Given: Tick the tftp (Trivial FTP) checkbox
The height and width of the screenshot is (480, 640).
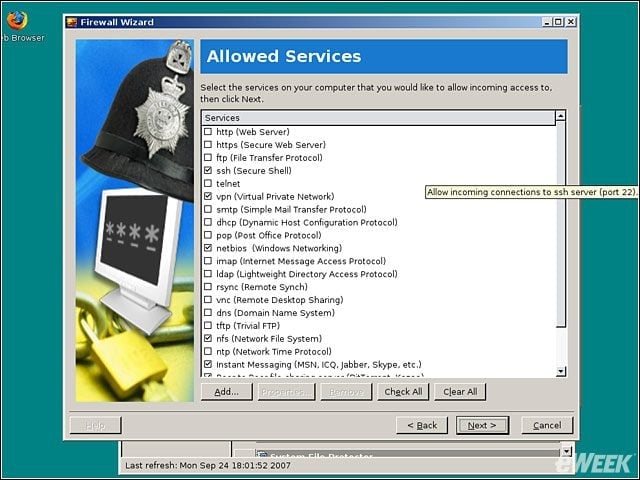Looking at the screenshot, I should 208,325.
